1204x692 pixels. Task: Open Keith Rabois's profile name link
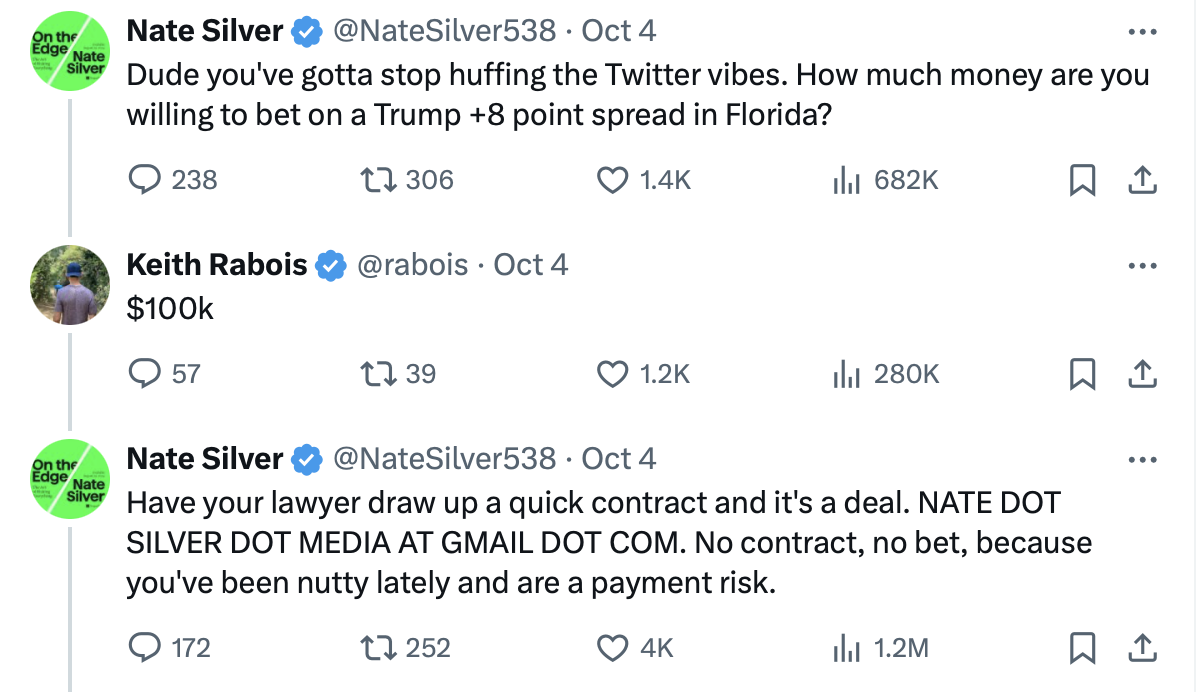(217, 265)
